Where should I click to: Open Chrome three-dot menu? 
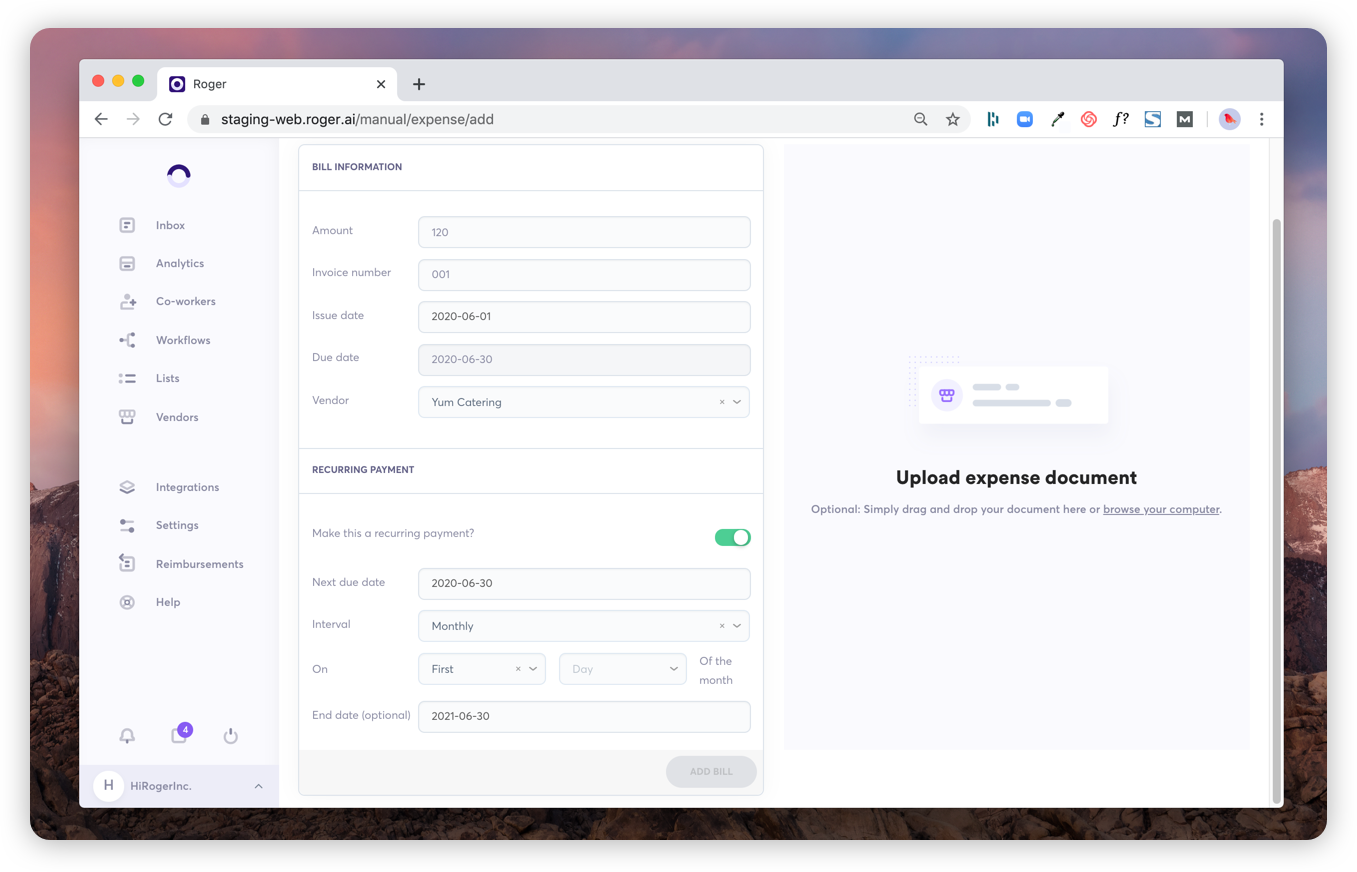[x=1262, y=119]
